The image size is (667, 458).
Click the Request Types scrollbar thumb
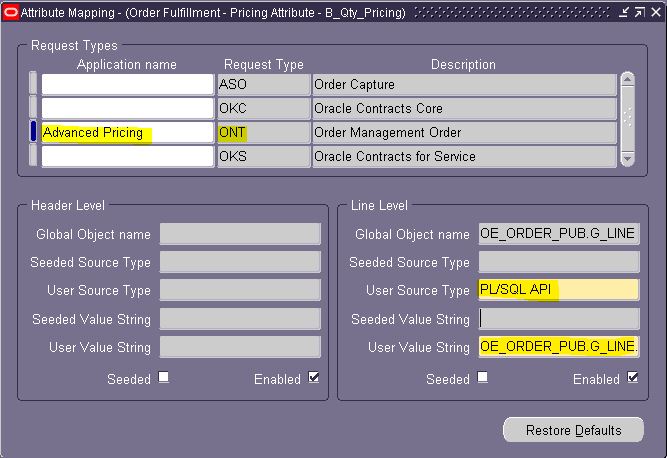point(627,117)
